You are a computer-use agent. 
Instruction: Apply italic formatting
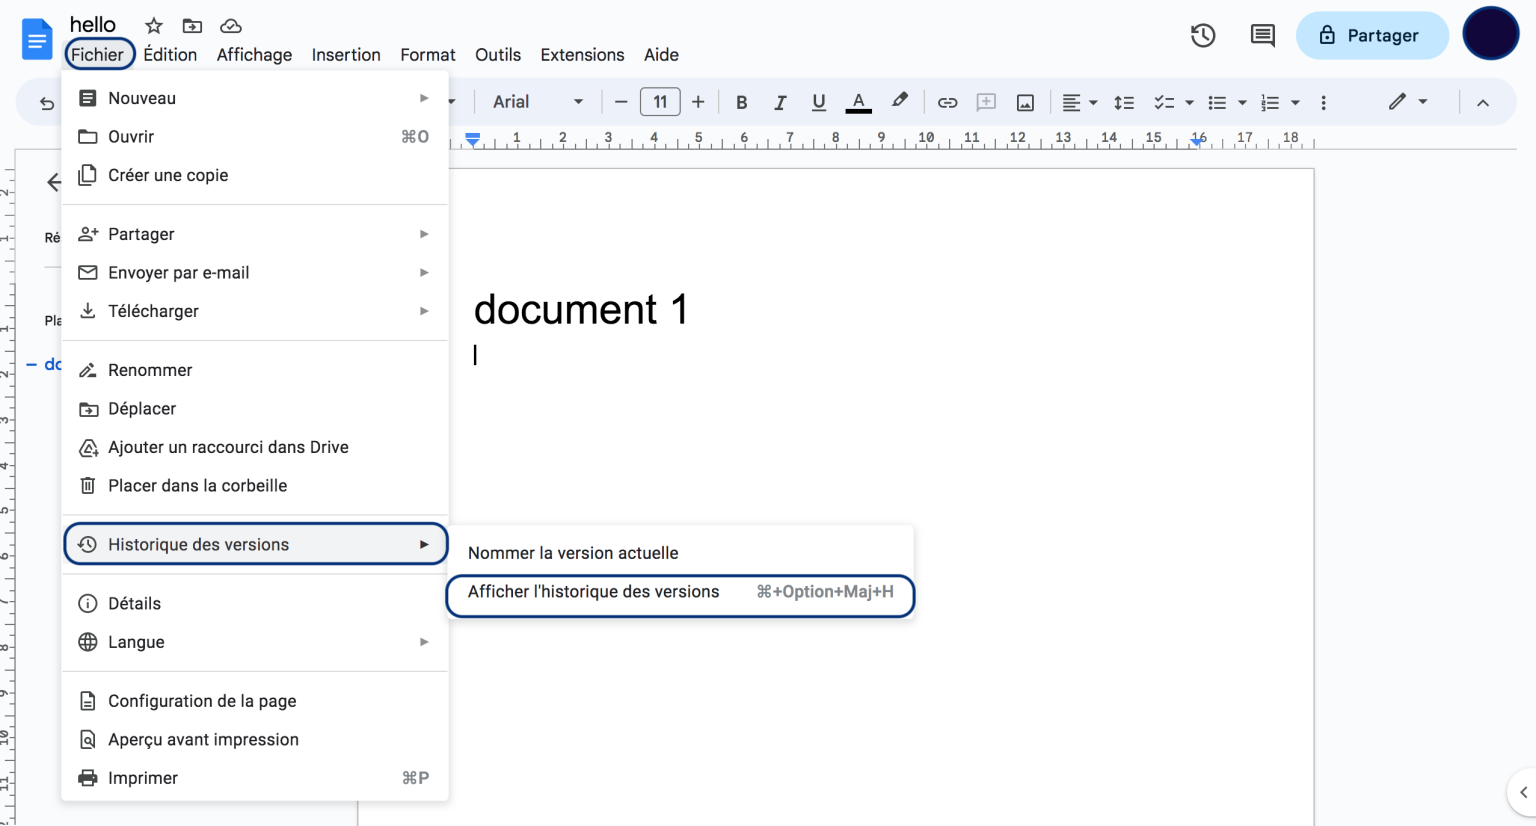coord(780,101)
